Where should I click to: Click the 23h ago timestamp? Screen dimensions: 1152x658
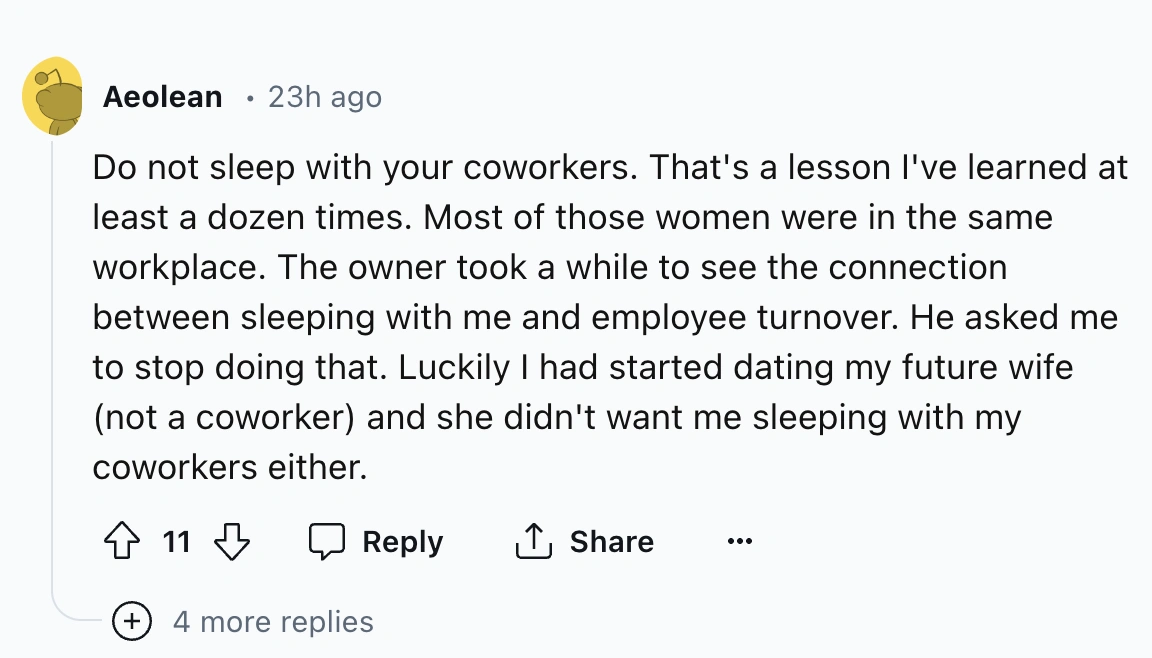[323, 96]
